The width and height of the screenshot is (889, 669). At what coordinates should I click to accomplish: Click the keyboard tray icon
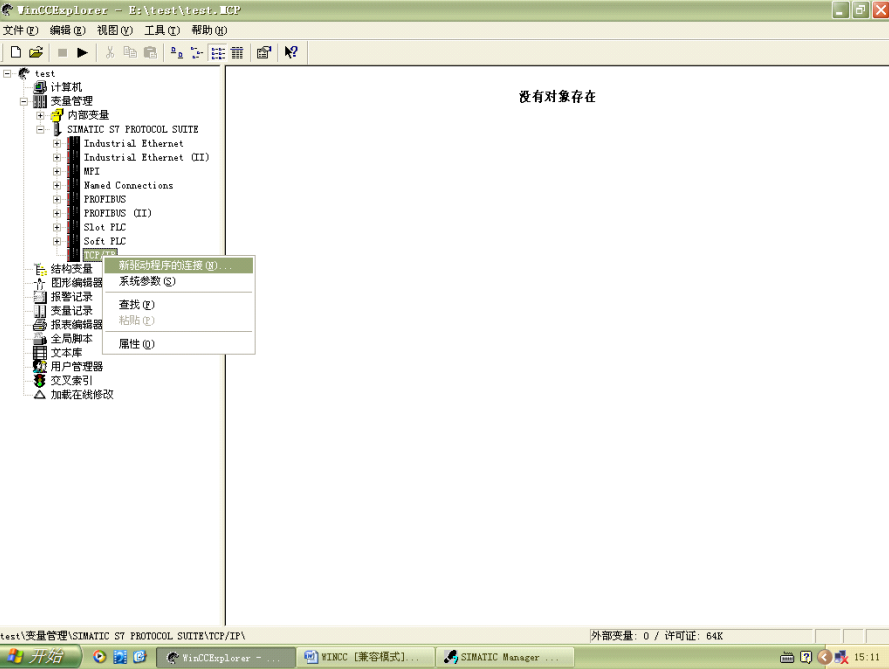point(787,658)
